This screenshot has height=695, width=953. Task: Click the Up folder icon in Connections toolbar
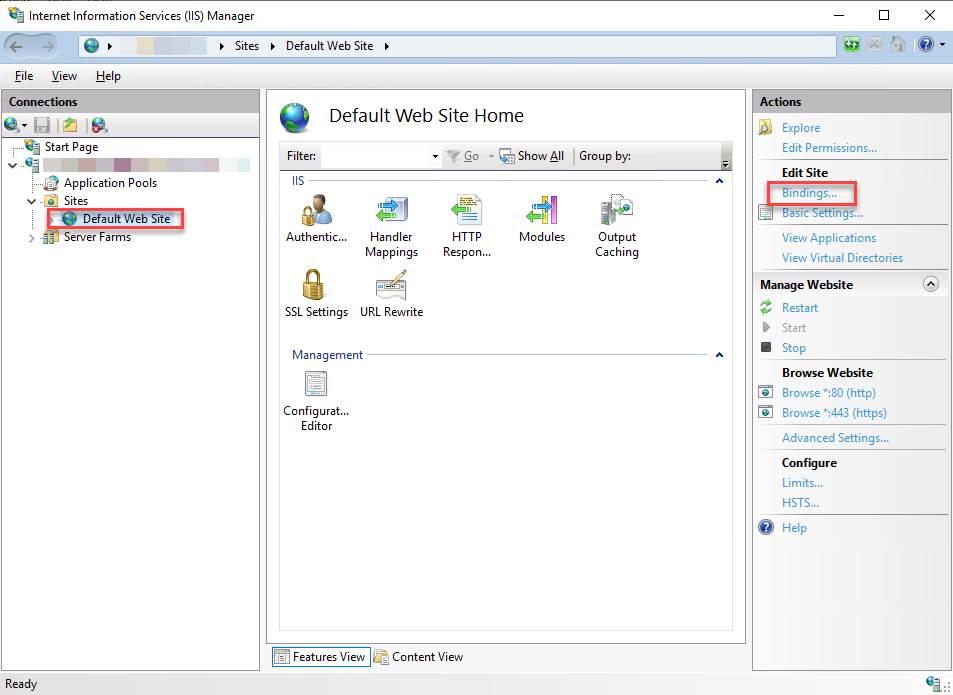[71, 125]
